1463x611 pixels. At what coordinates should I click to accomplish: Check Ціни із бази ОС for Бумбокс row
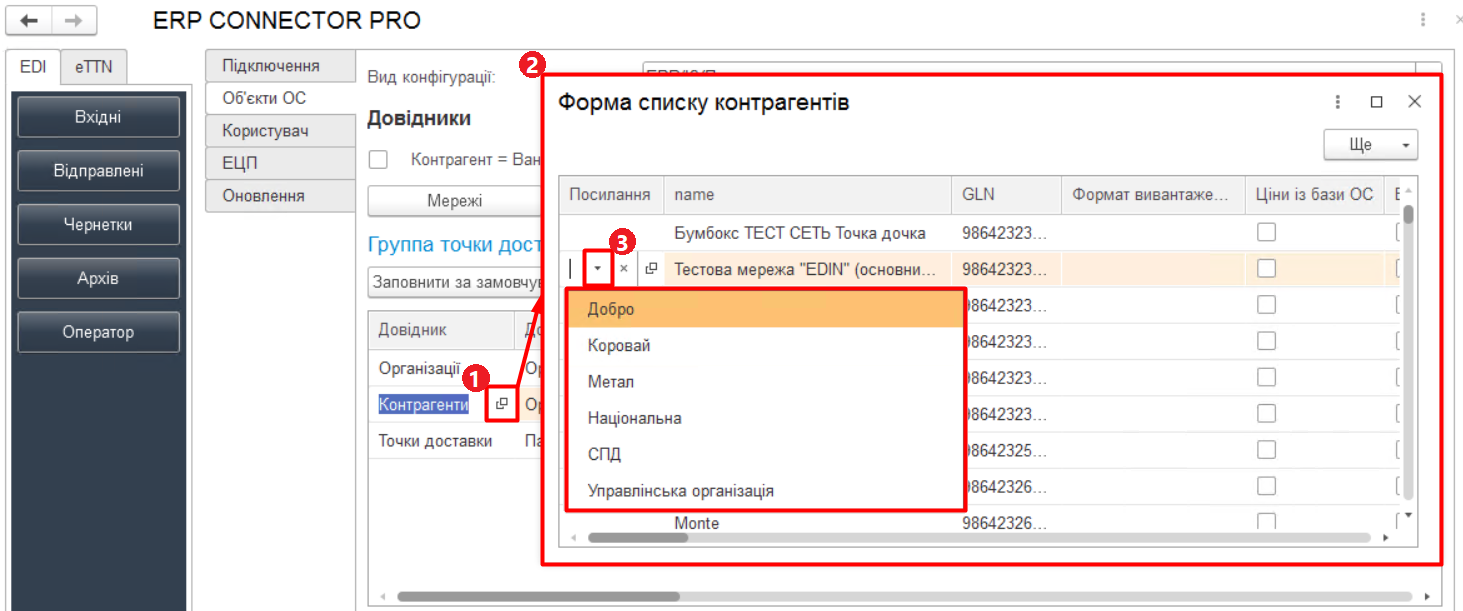1266,233
